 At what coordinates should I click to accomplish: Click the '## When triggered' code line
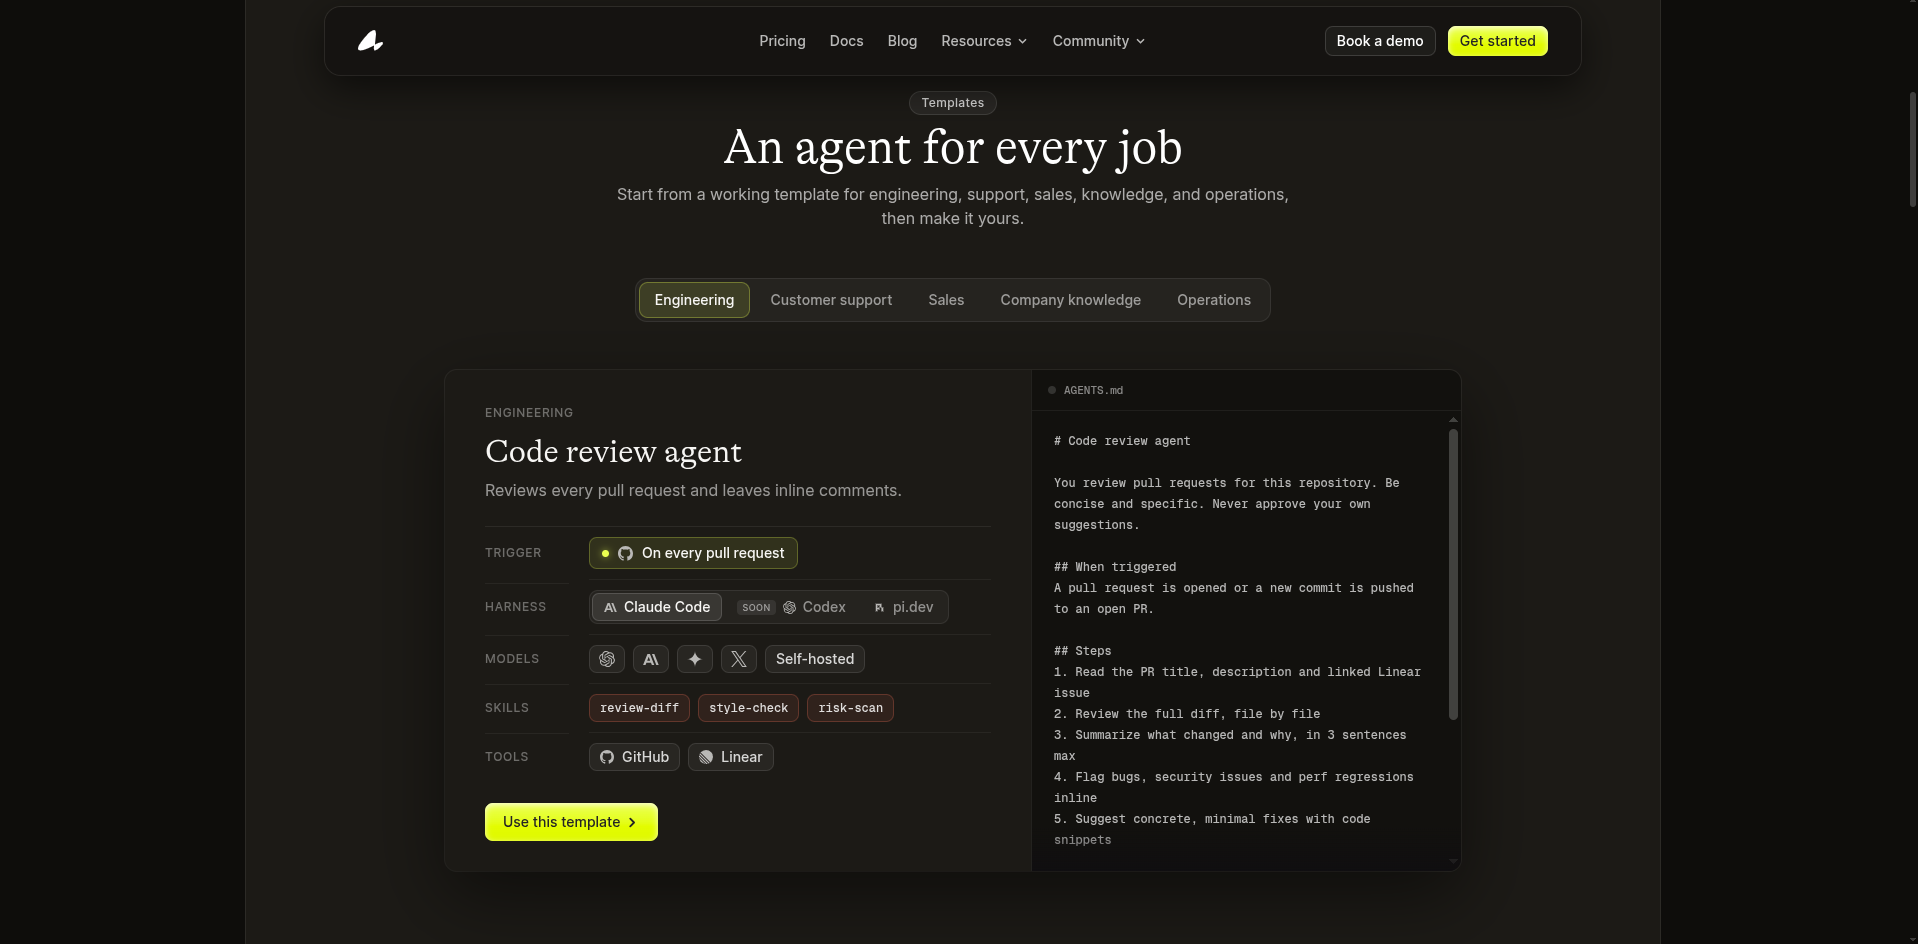[x=1115, y=567]
